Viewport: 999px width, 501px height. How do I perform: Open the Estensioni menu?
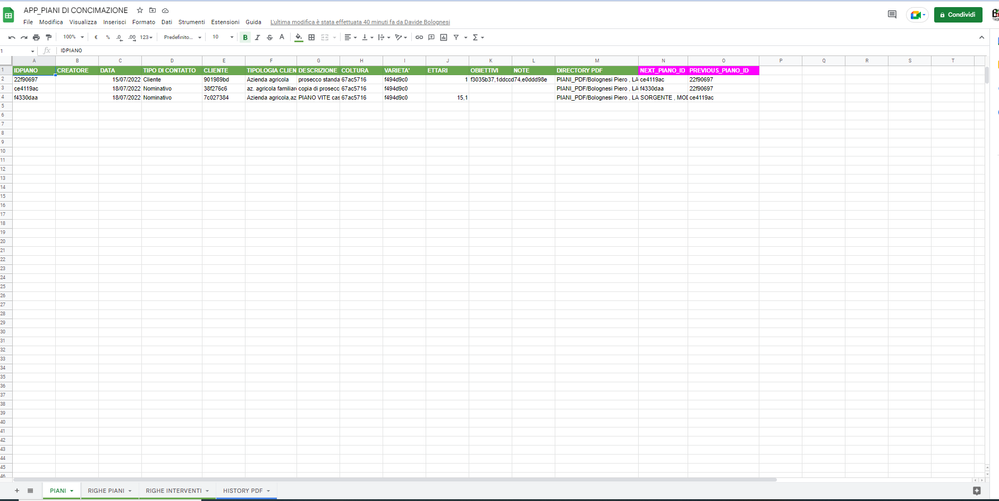(226, 22)
